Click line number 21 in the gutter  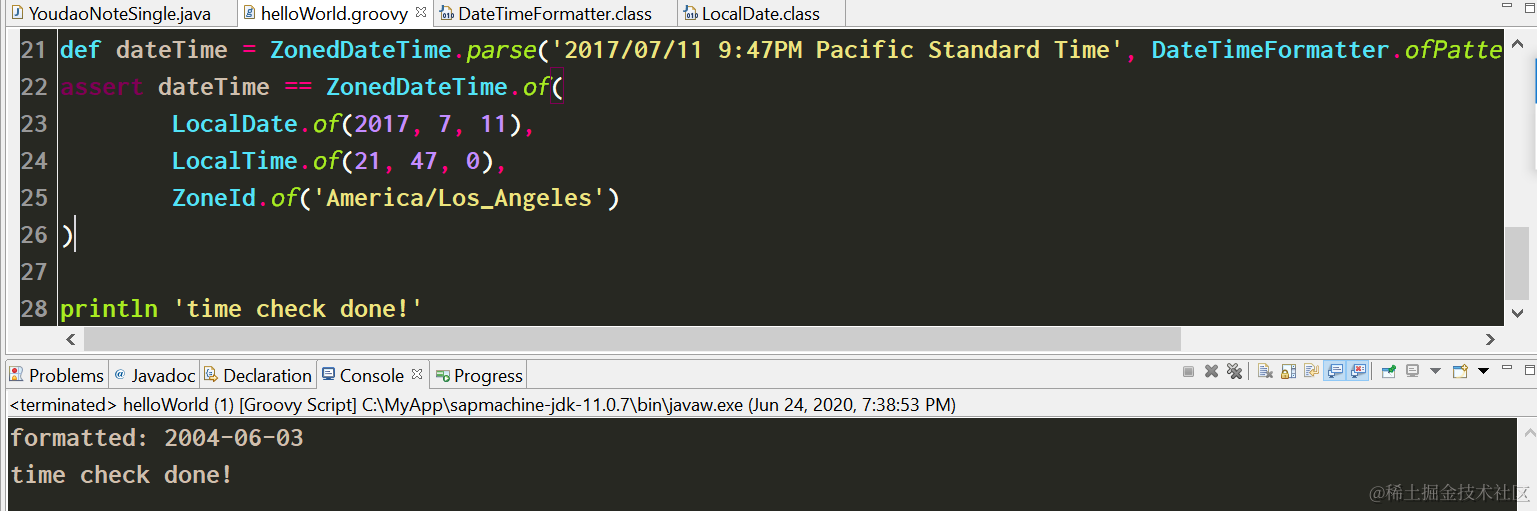pyautogui.click(x=34, y=50)
